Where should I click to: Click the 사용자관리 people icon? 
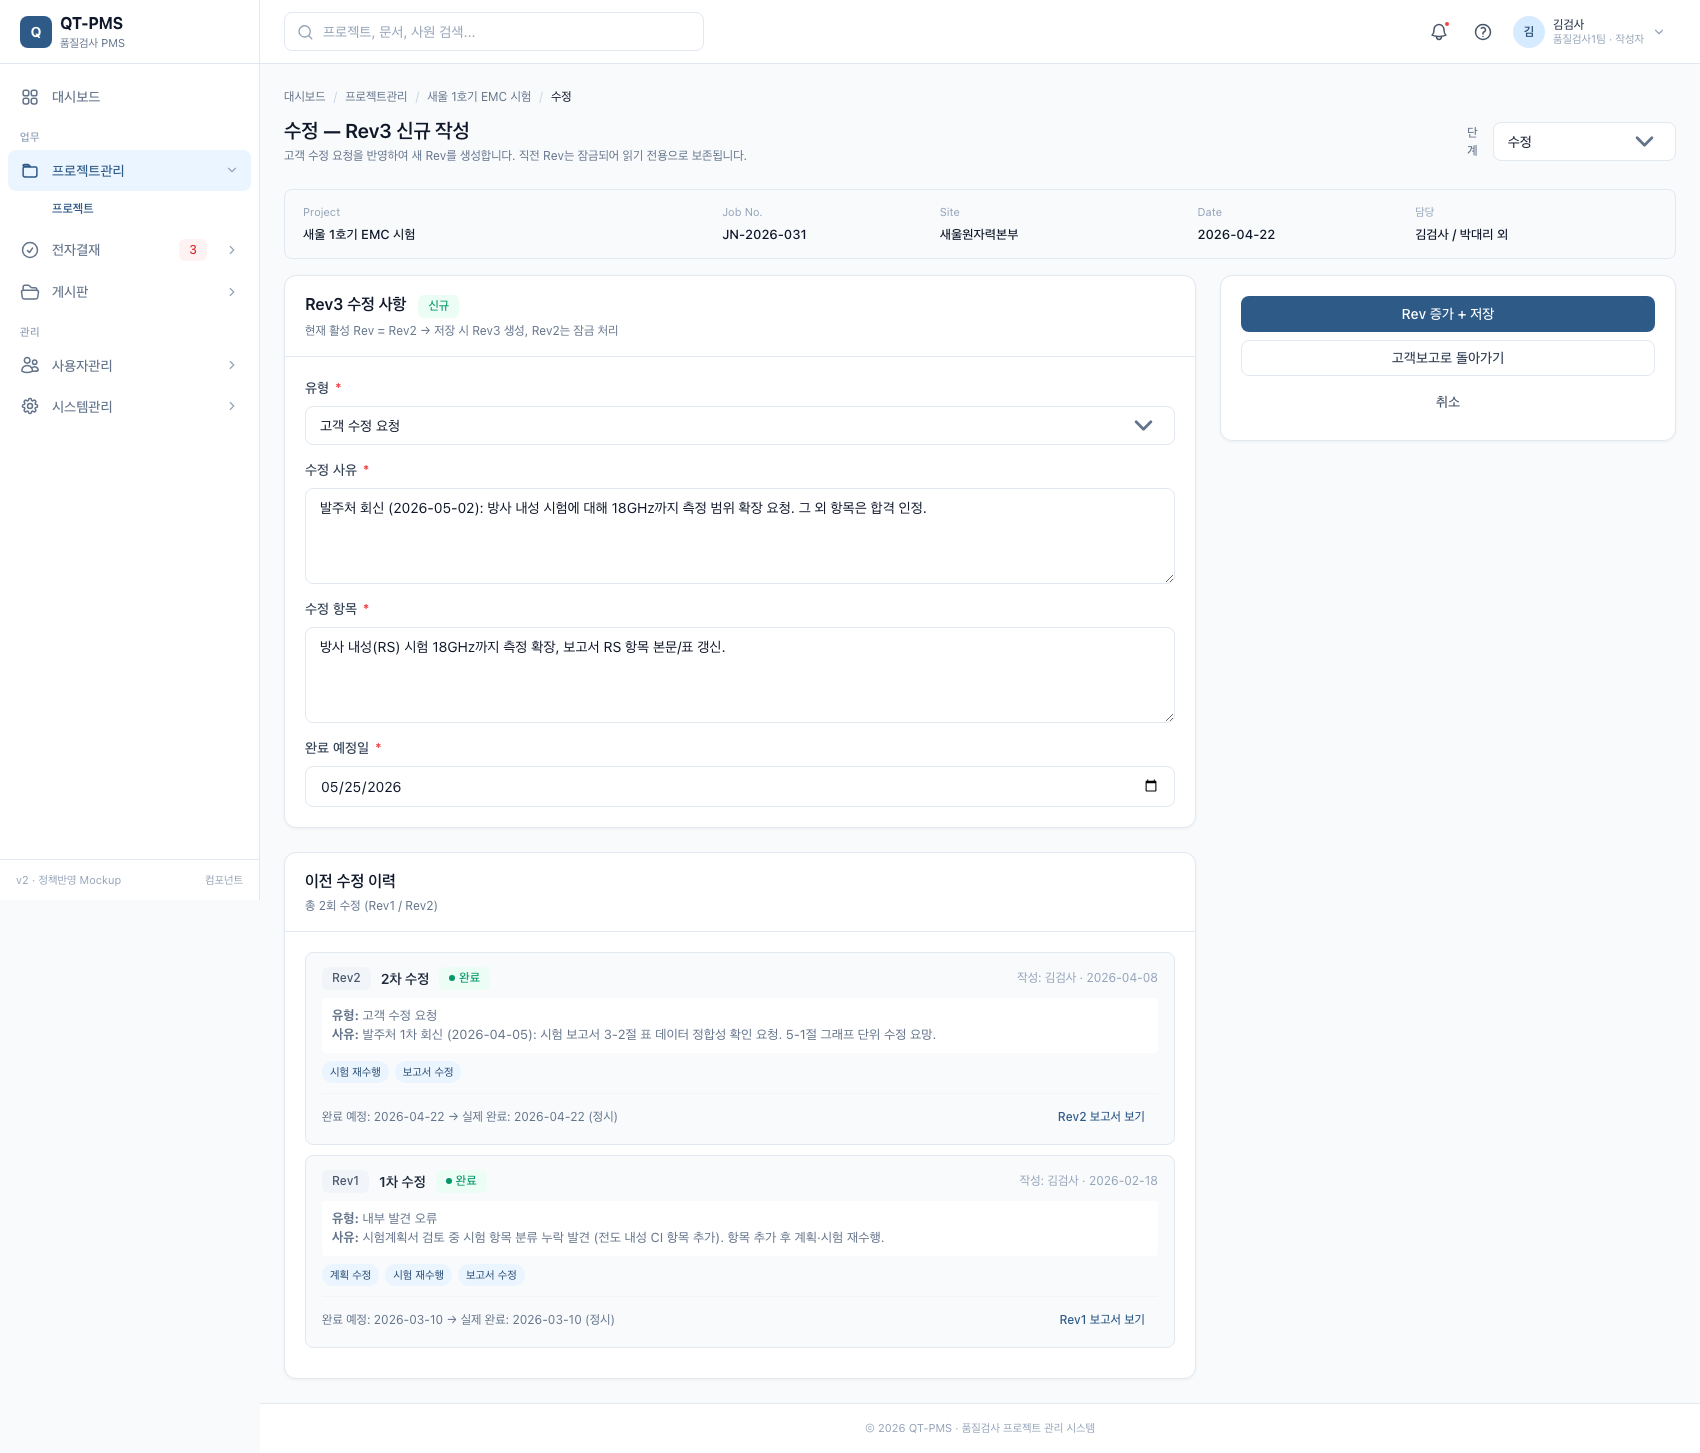[30, 365]
